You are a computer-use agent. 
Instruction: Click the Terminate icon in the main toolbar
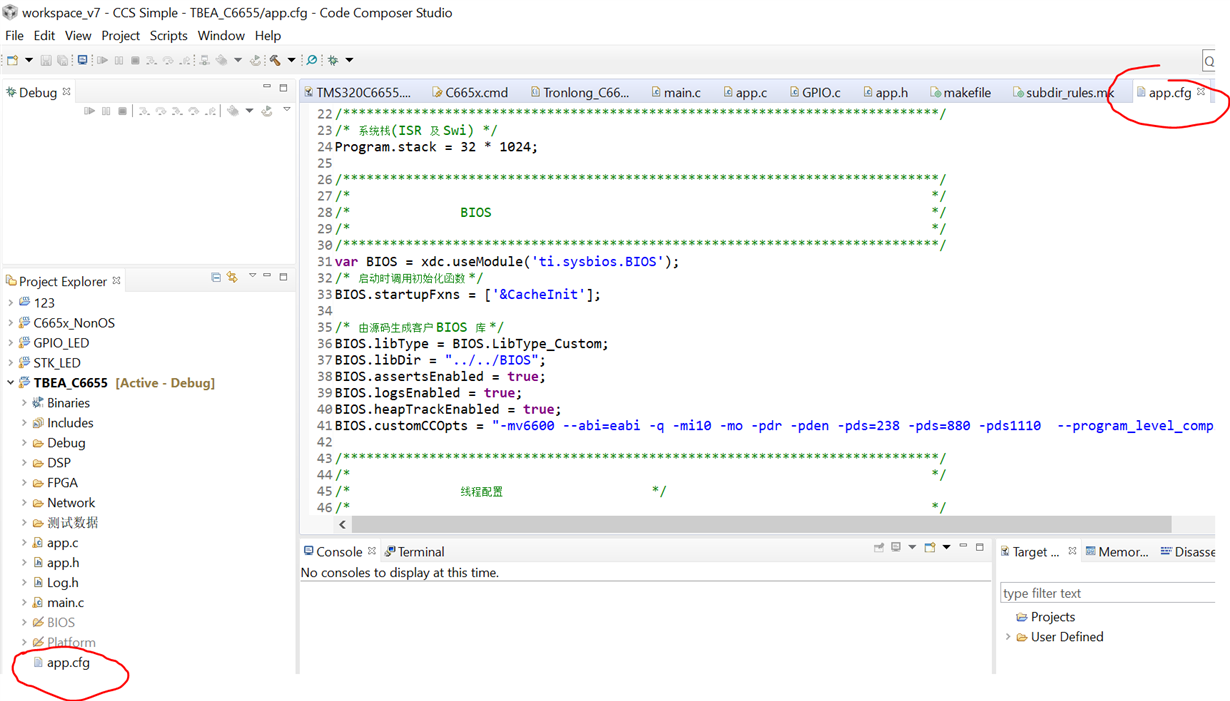[x=135, y=60]
